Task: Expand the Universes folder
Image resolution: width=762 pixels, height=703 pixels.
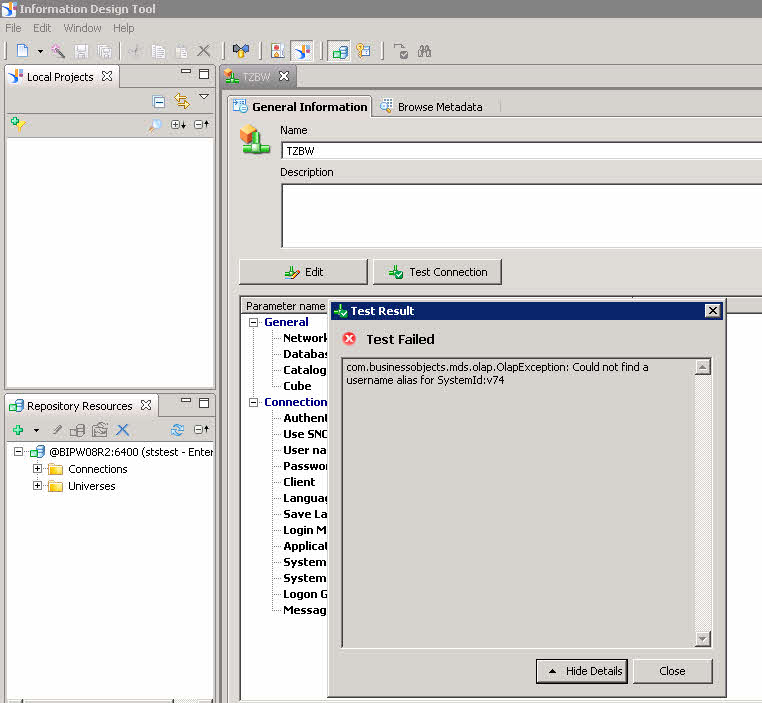Action: (x=37, y=486)
